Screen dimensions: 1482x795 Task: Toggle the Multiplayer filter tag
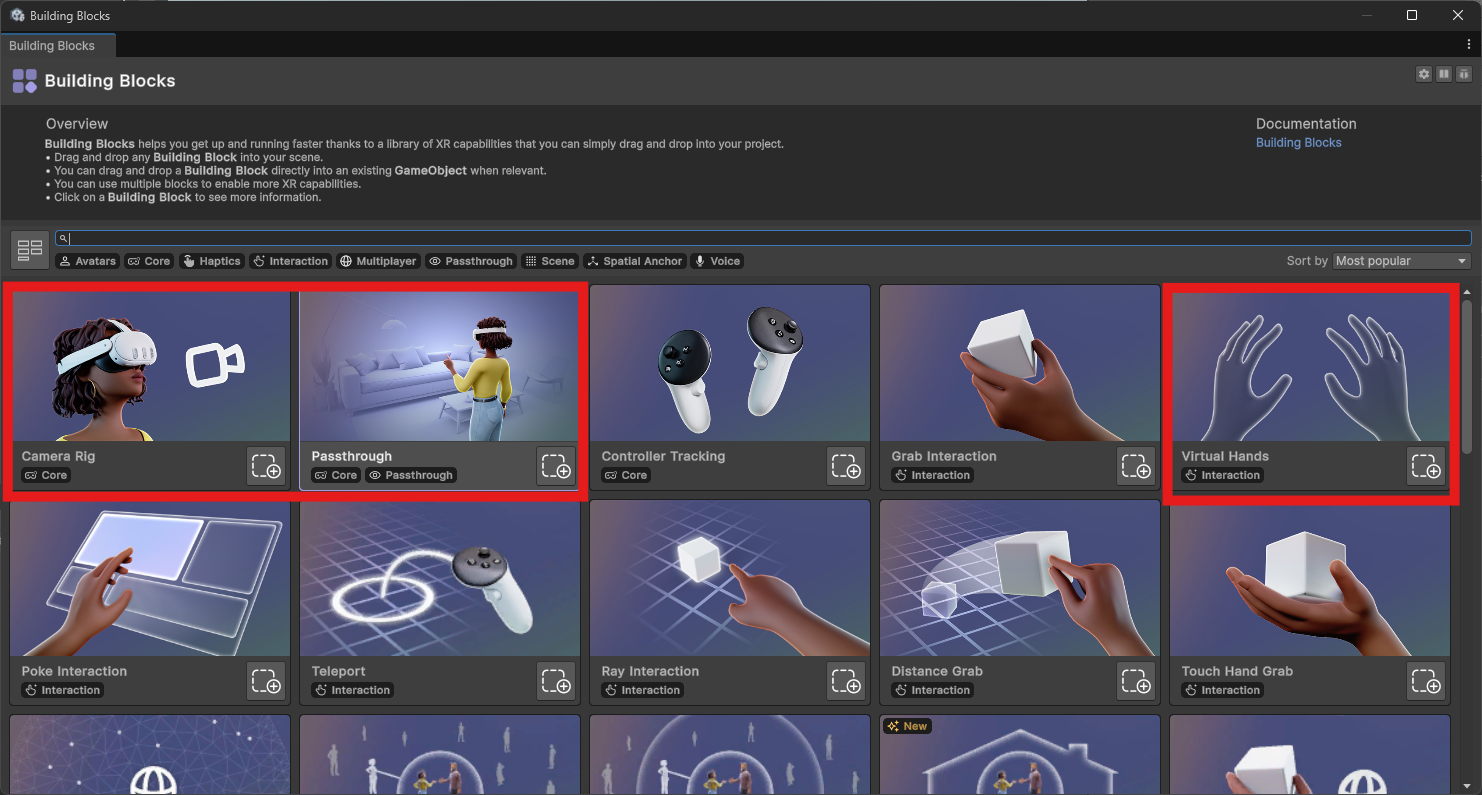coord(379,261)
